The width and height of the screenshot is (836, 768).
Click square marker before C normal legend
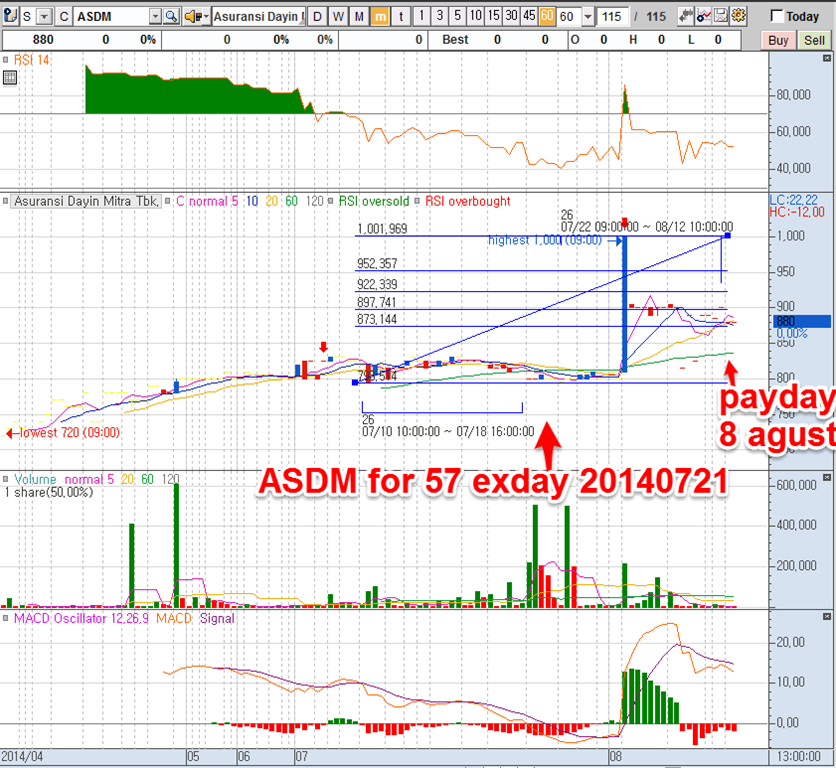click(167, 201)
